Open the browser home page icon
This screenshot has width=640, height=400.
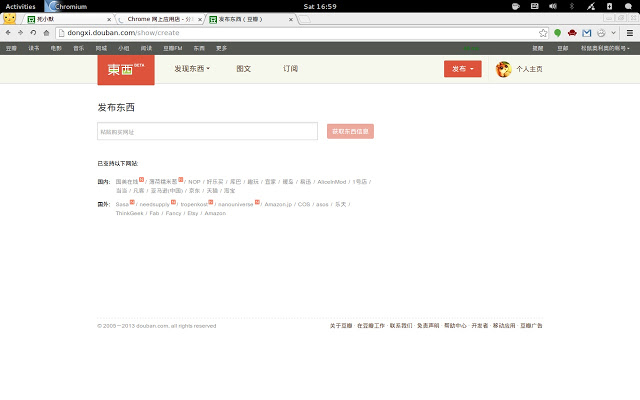46,33
